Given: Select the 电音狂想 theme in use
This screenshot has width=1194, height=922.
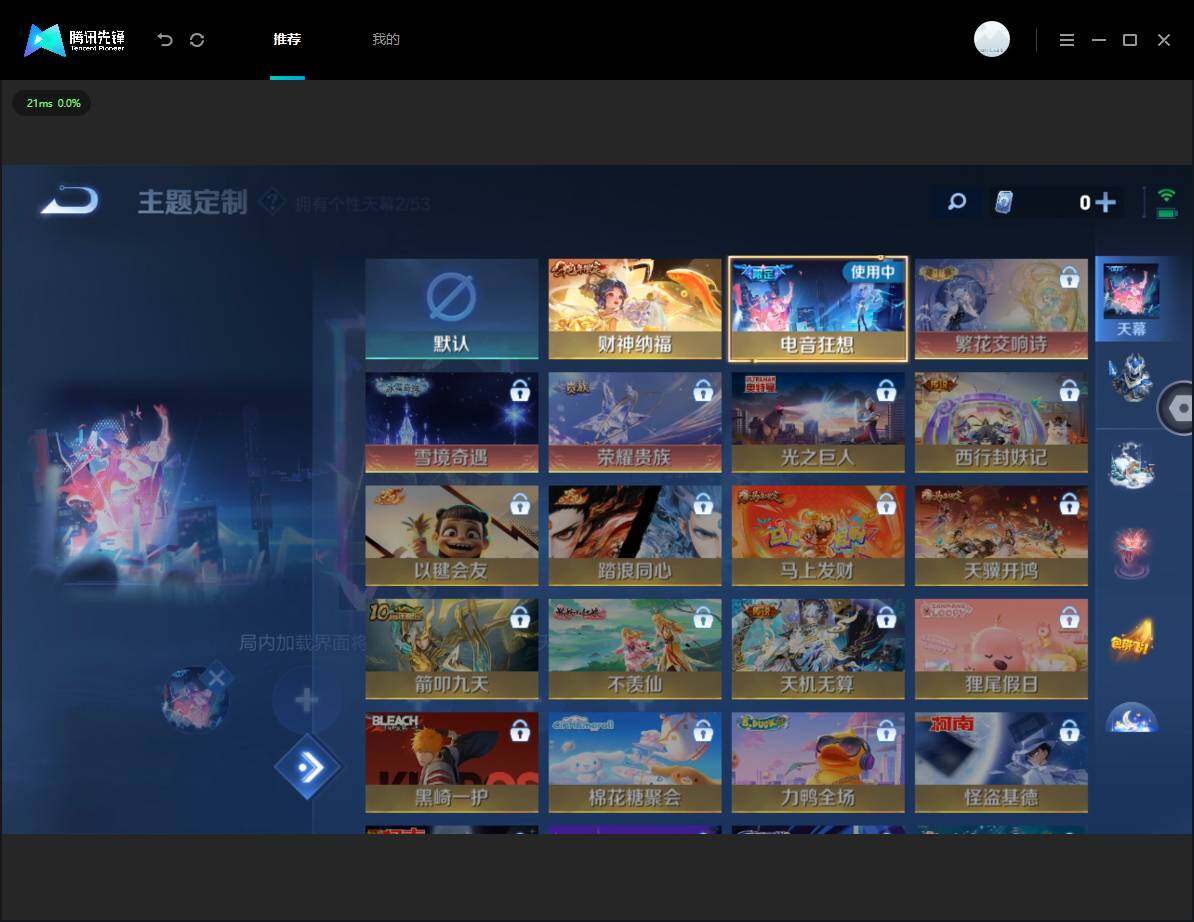Looking at the screenshot, I should tap(818, 308).
